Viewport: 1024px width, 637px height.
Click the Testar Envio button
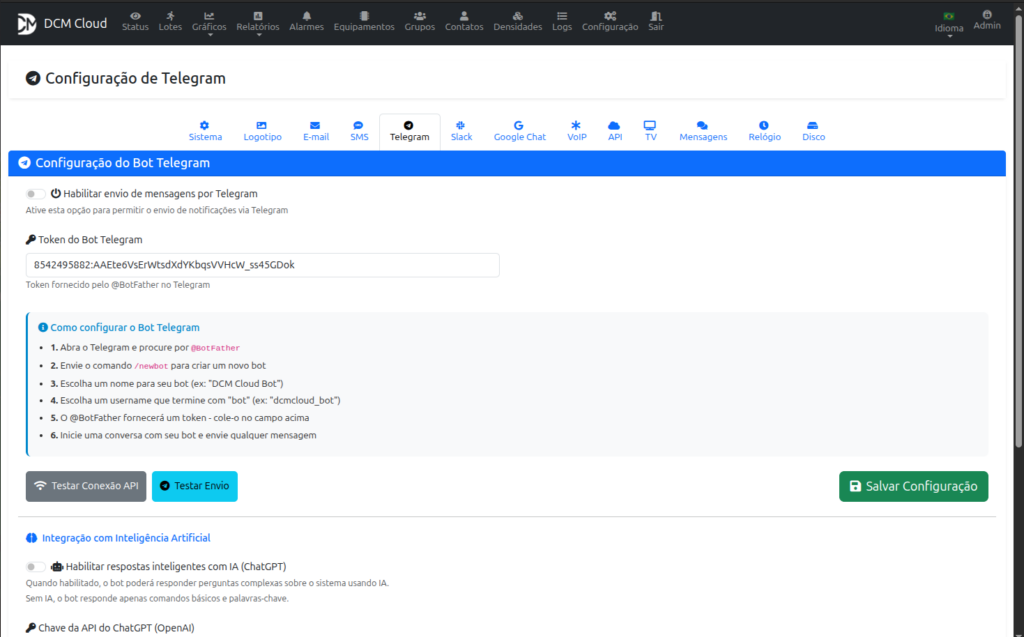click(x=195, y=486)
